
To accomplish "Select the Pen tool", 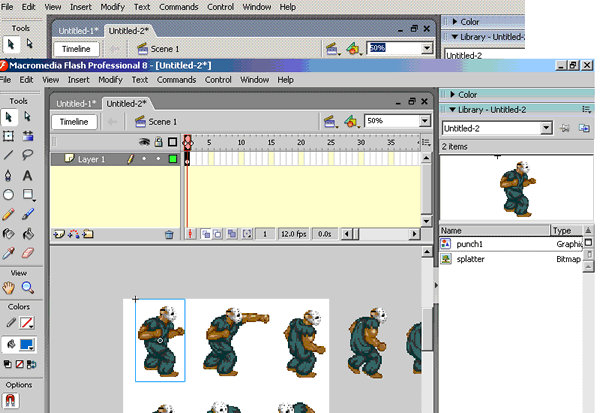I will (x=8, y=175).
